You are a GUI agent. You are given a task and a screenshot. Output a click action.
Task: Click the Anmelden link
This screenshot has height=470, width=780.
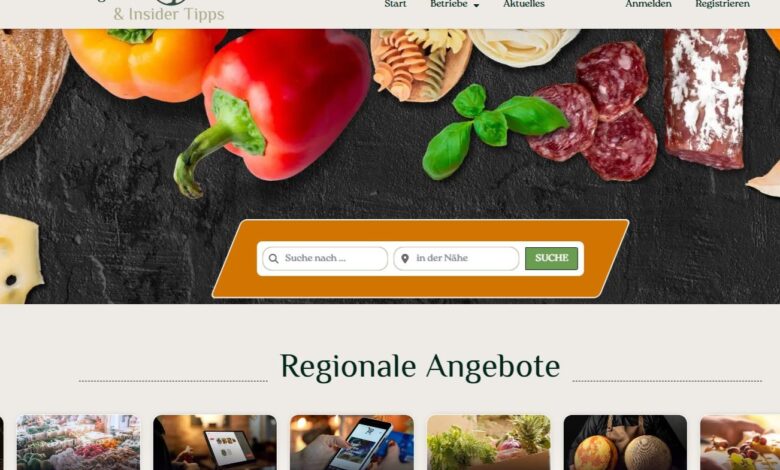[648, 4]
